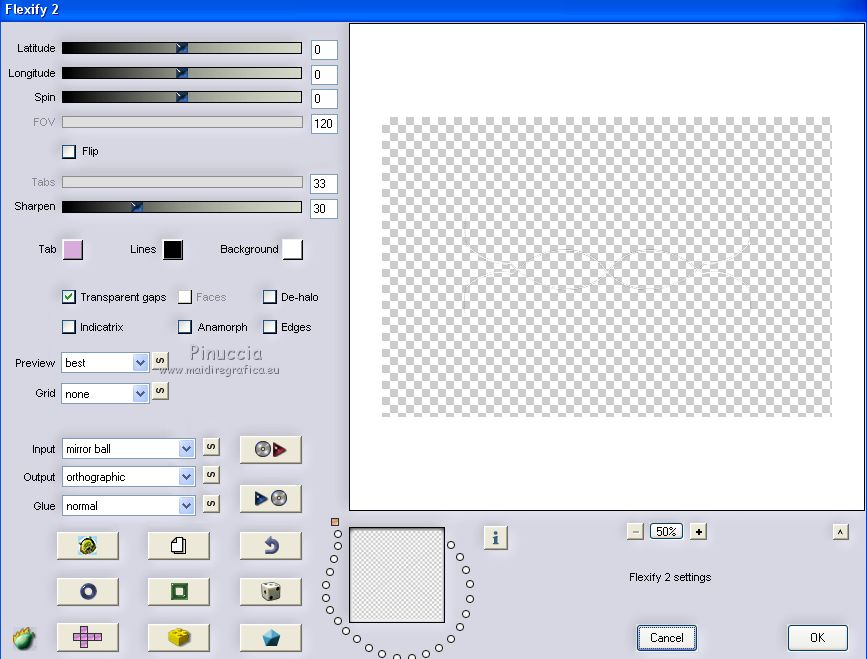Click the 50% zoom level button
This screenshot has height=659, width=867.
(x=666, y=532)
